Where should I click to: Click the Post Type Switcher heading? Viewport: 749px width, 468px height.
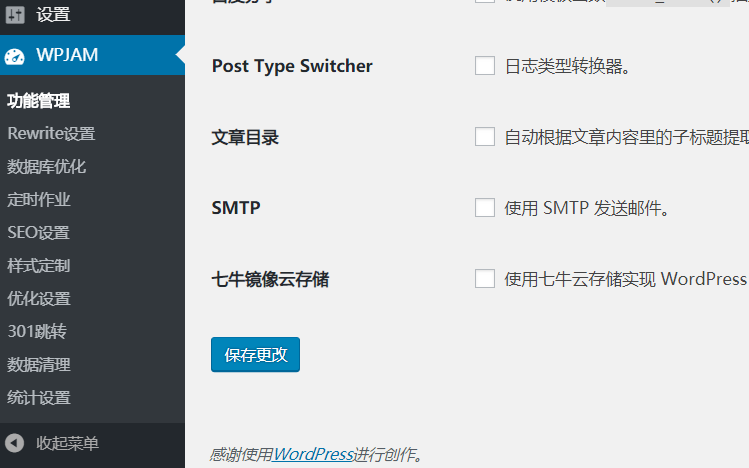[x=292, y=66]
